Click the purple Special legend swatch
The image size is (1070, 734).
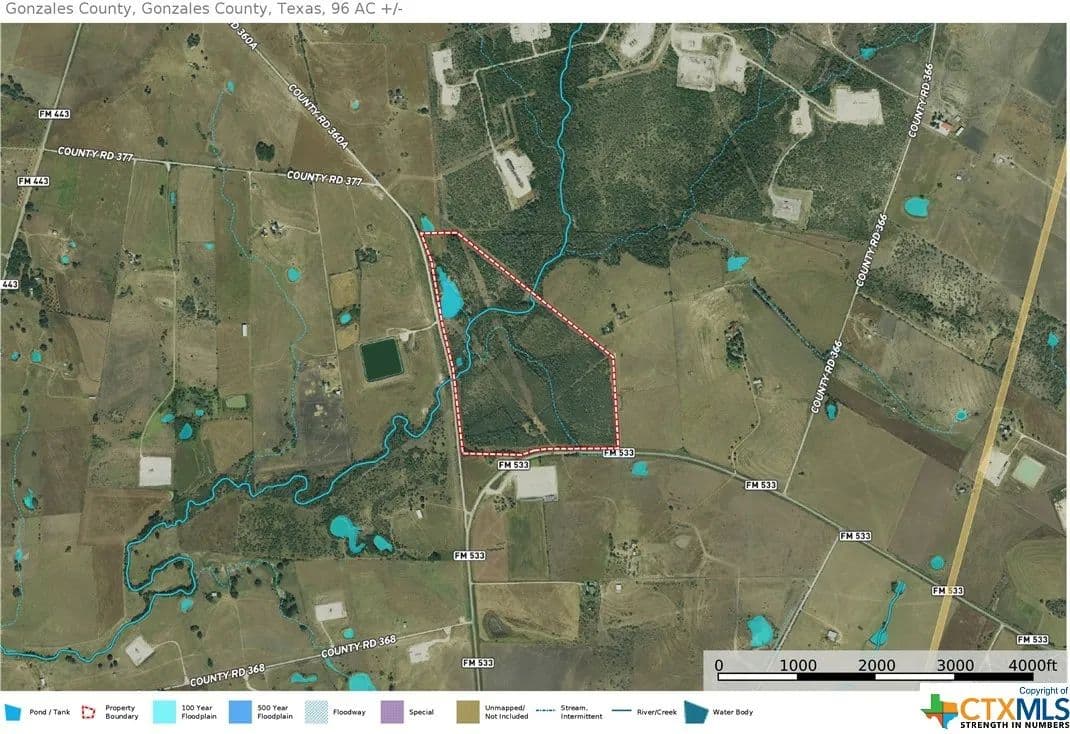pyautogui.click(x=392, y=712)
